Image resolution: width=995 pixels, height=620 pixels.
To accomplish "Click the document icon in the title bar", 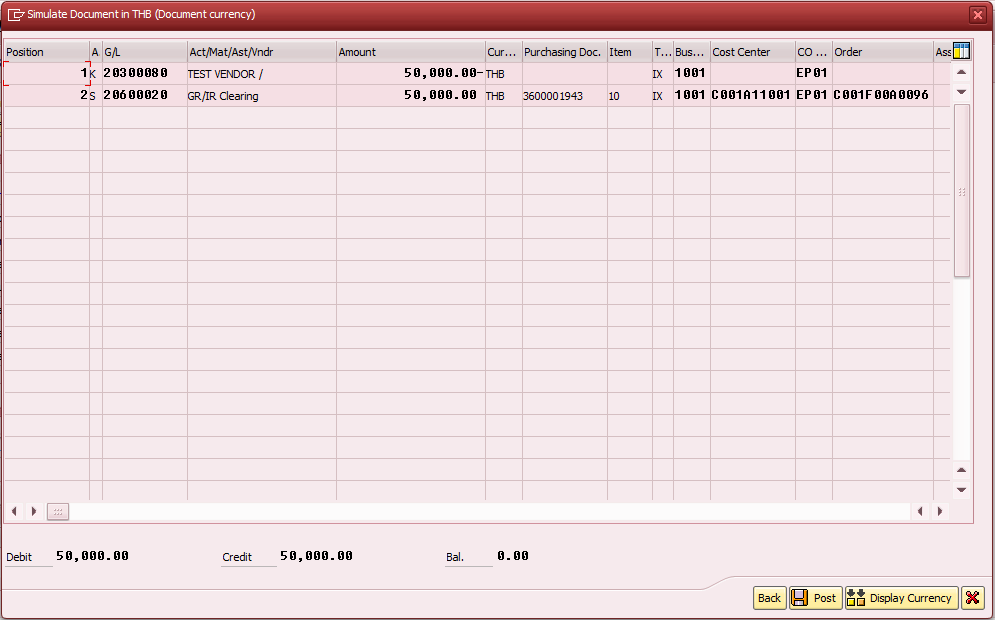I will click(14, 15).
